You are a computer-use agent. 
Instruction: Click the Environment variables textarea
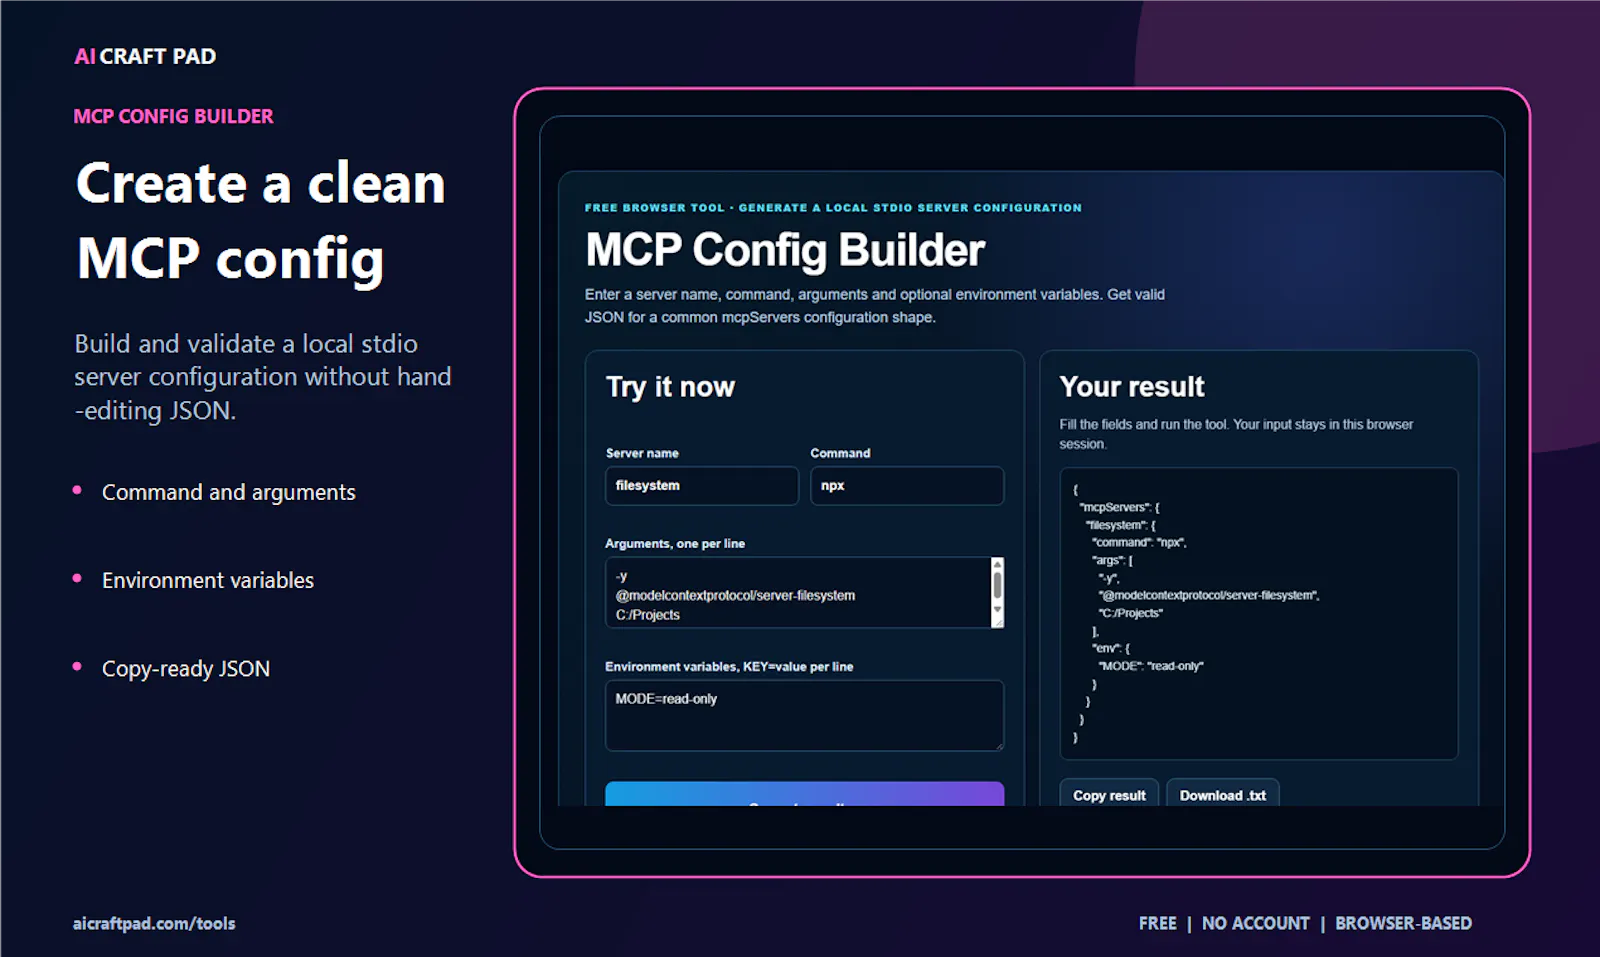[804, 715]
